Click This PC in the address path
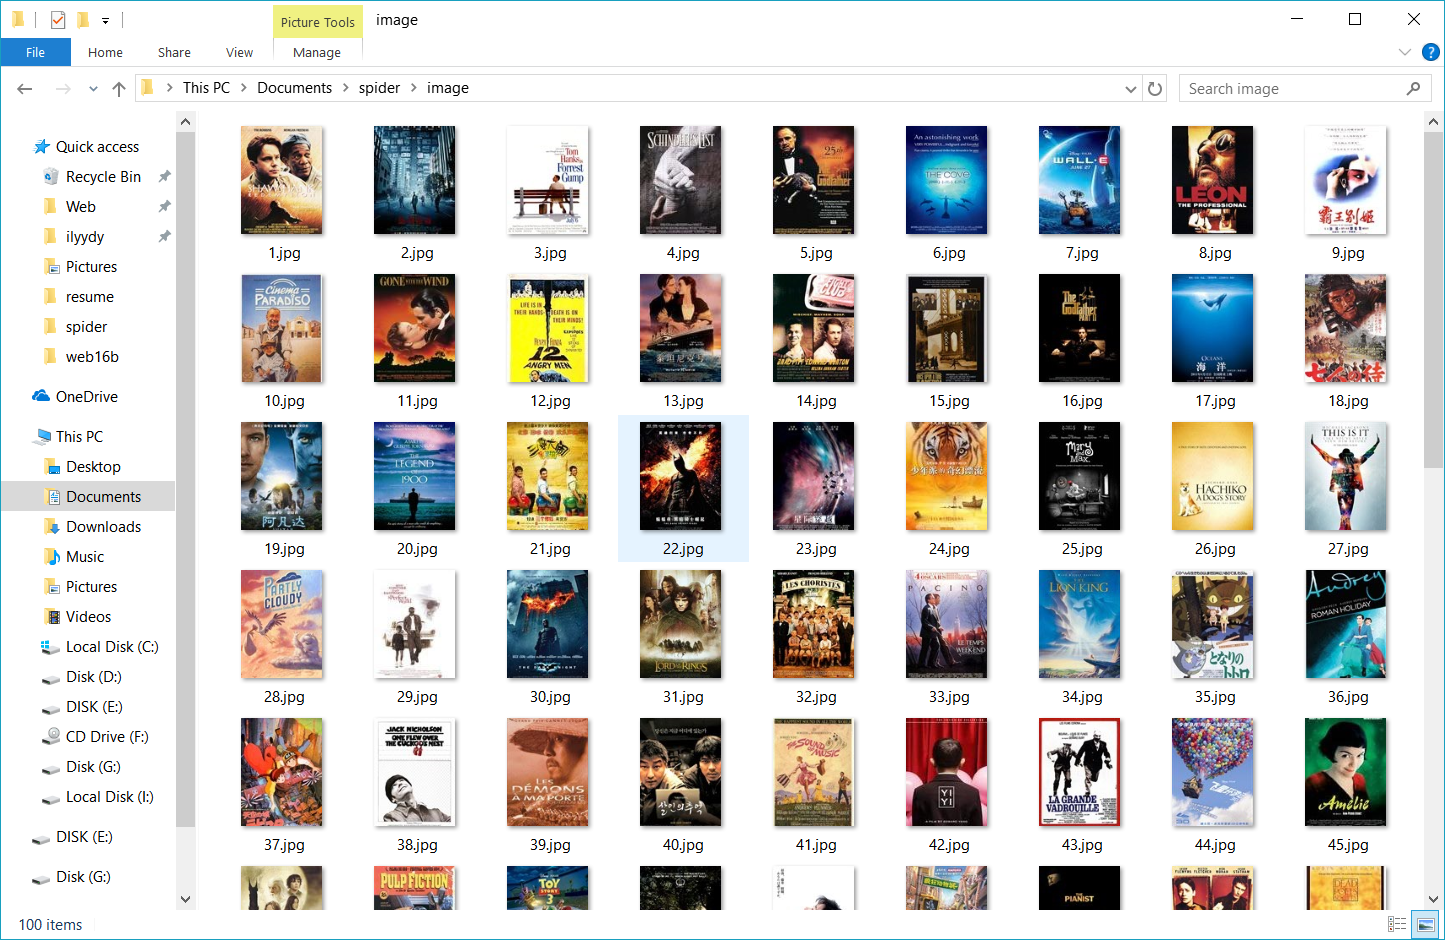 (x=206, y=88)
